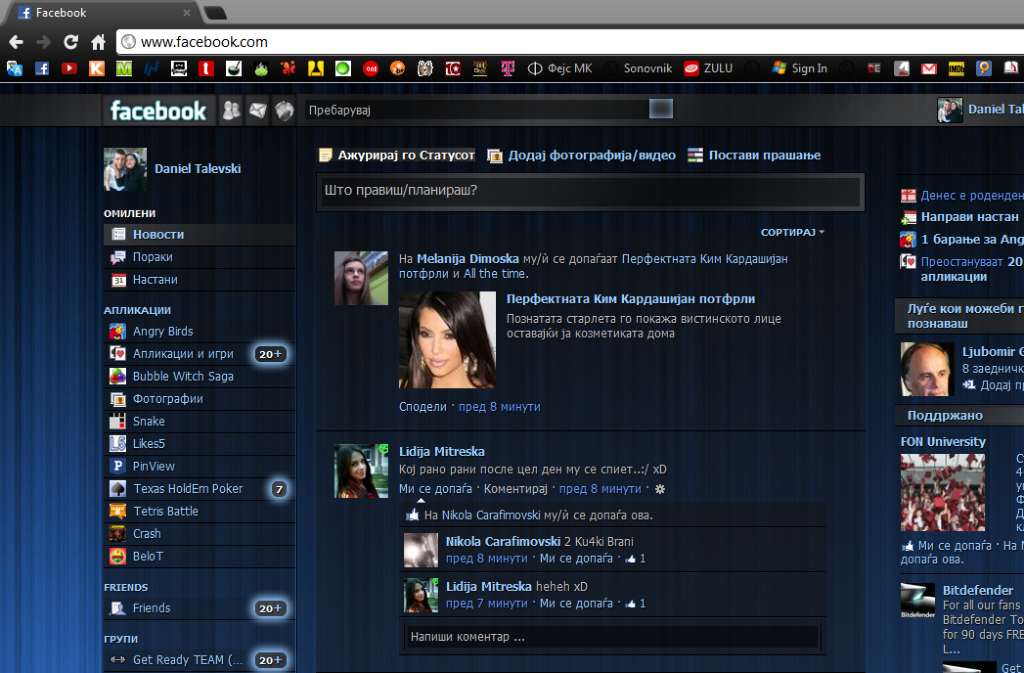1024x673 pixels.
Task: Open Get Ready TEAM group
Action: [187, 660]
